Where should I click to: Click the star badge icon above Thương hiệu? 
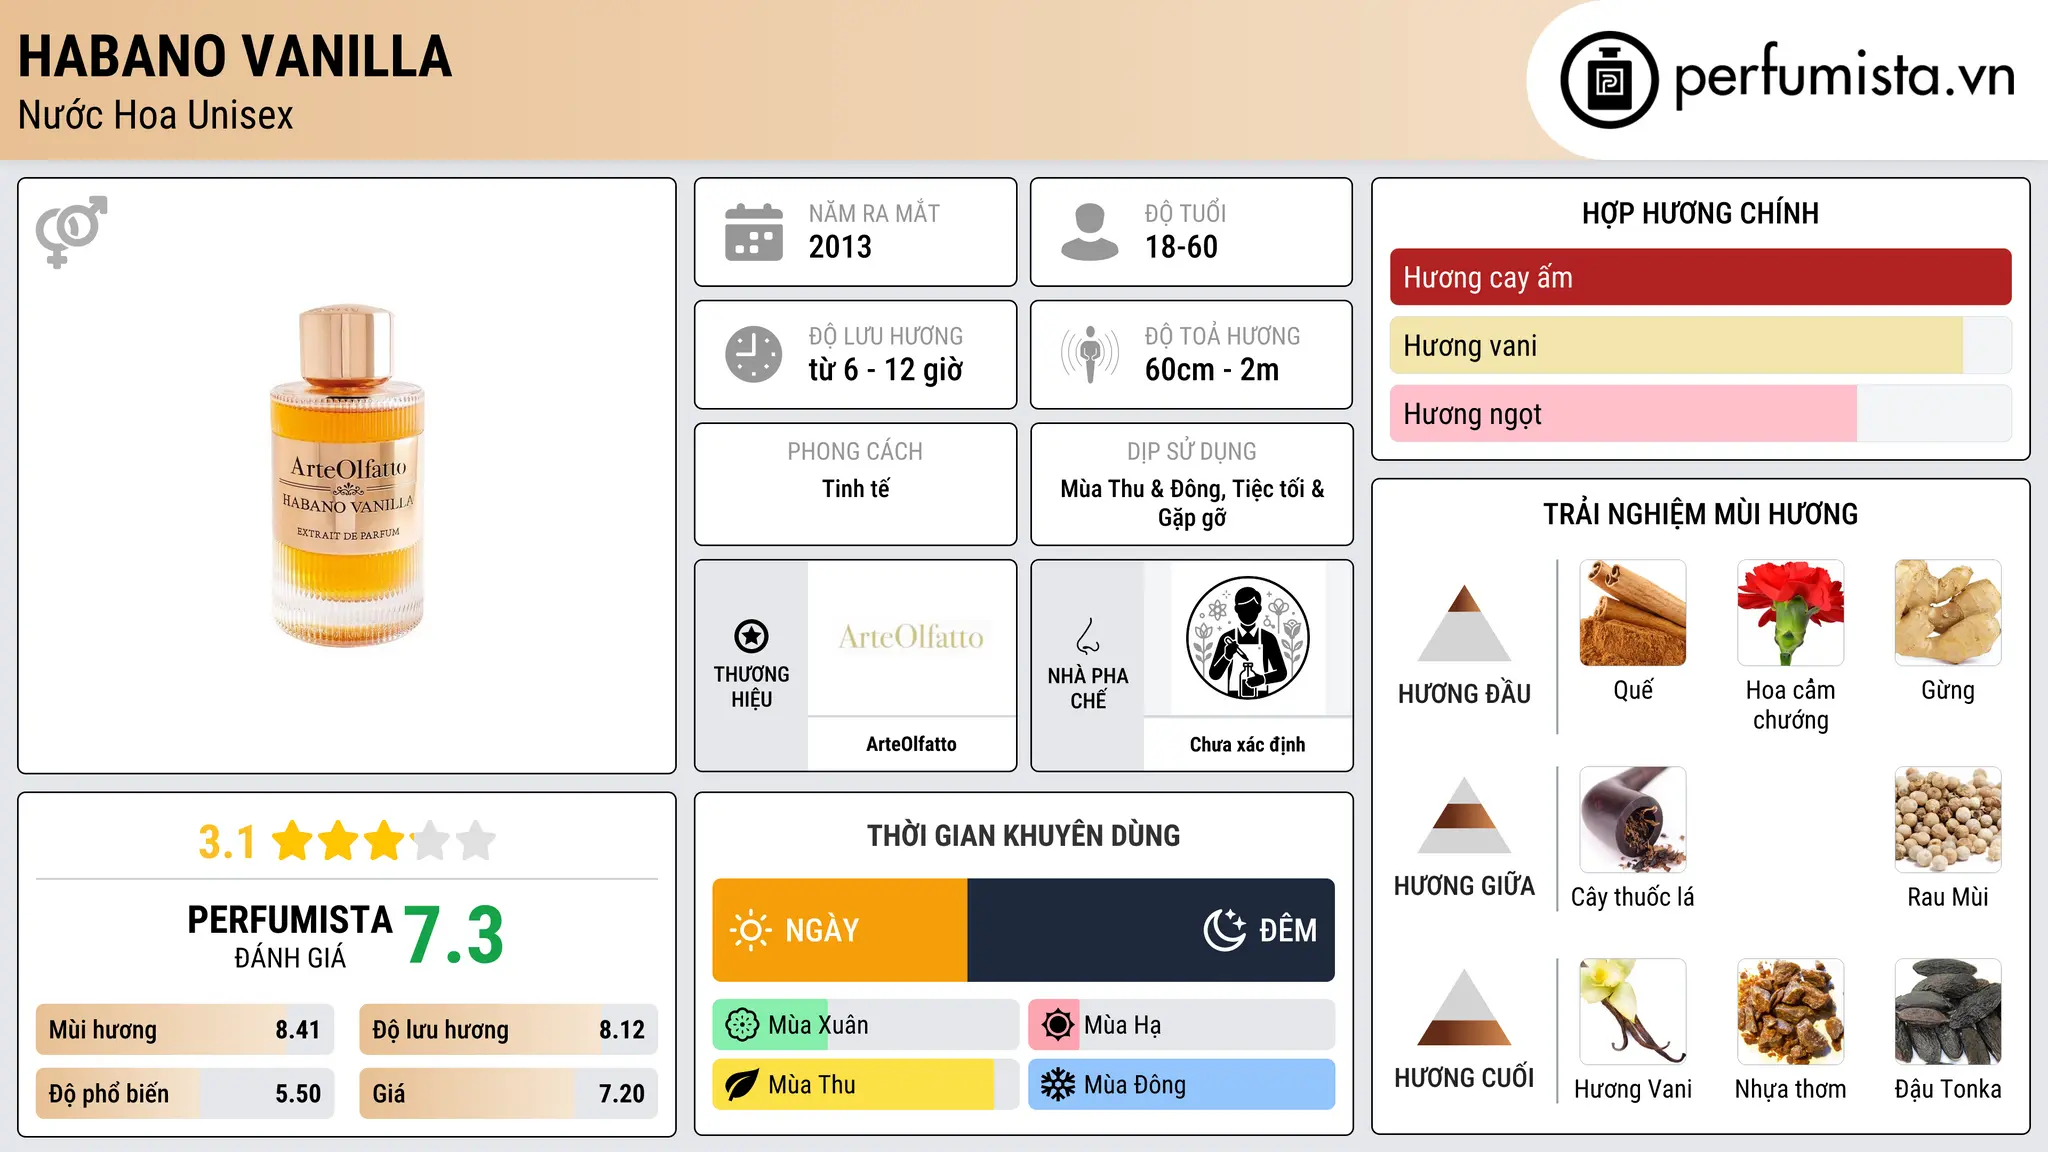click(751, 636)
